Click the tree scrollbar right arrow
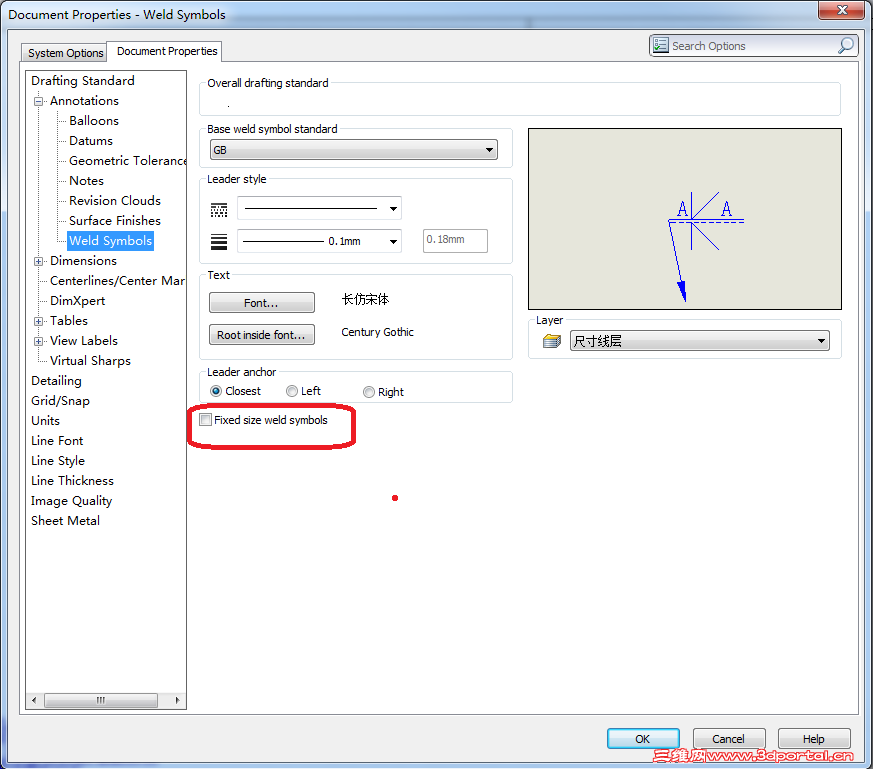Viewport: 873px width, 769px height. pyautogui.click(x=177, y=700)
